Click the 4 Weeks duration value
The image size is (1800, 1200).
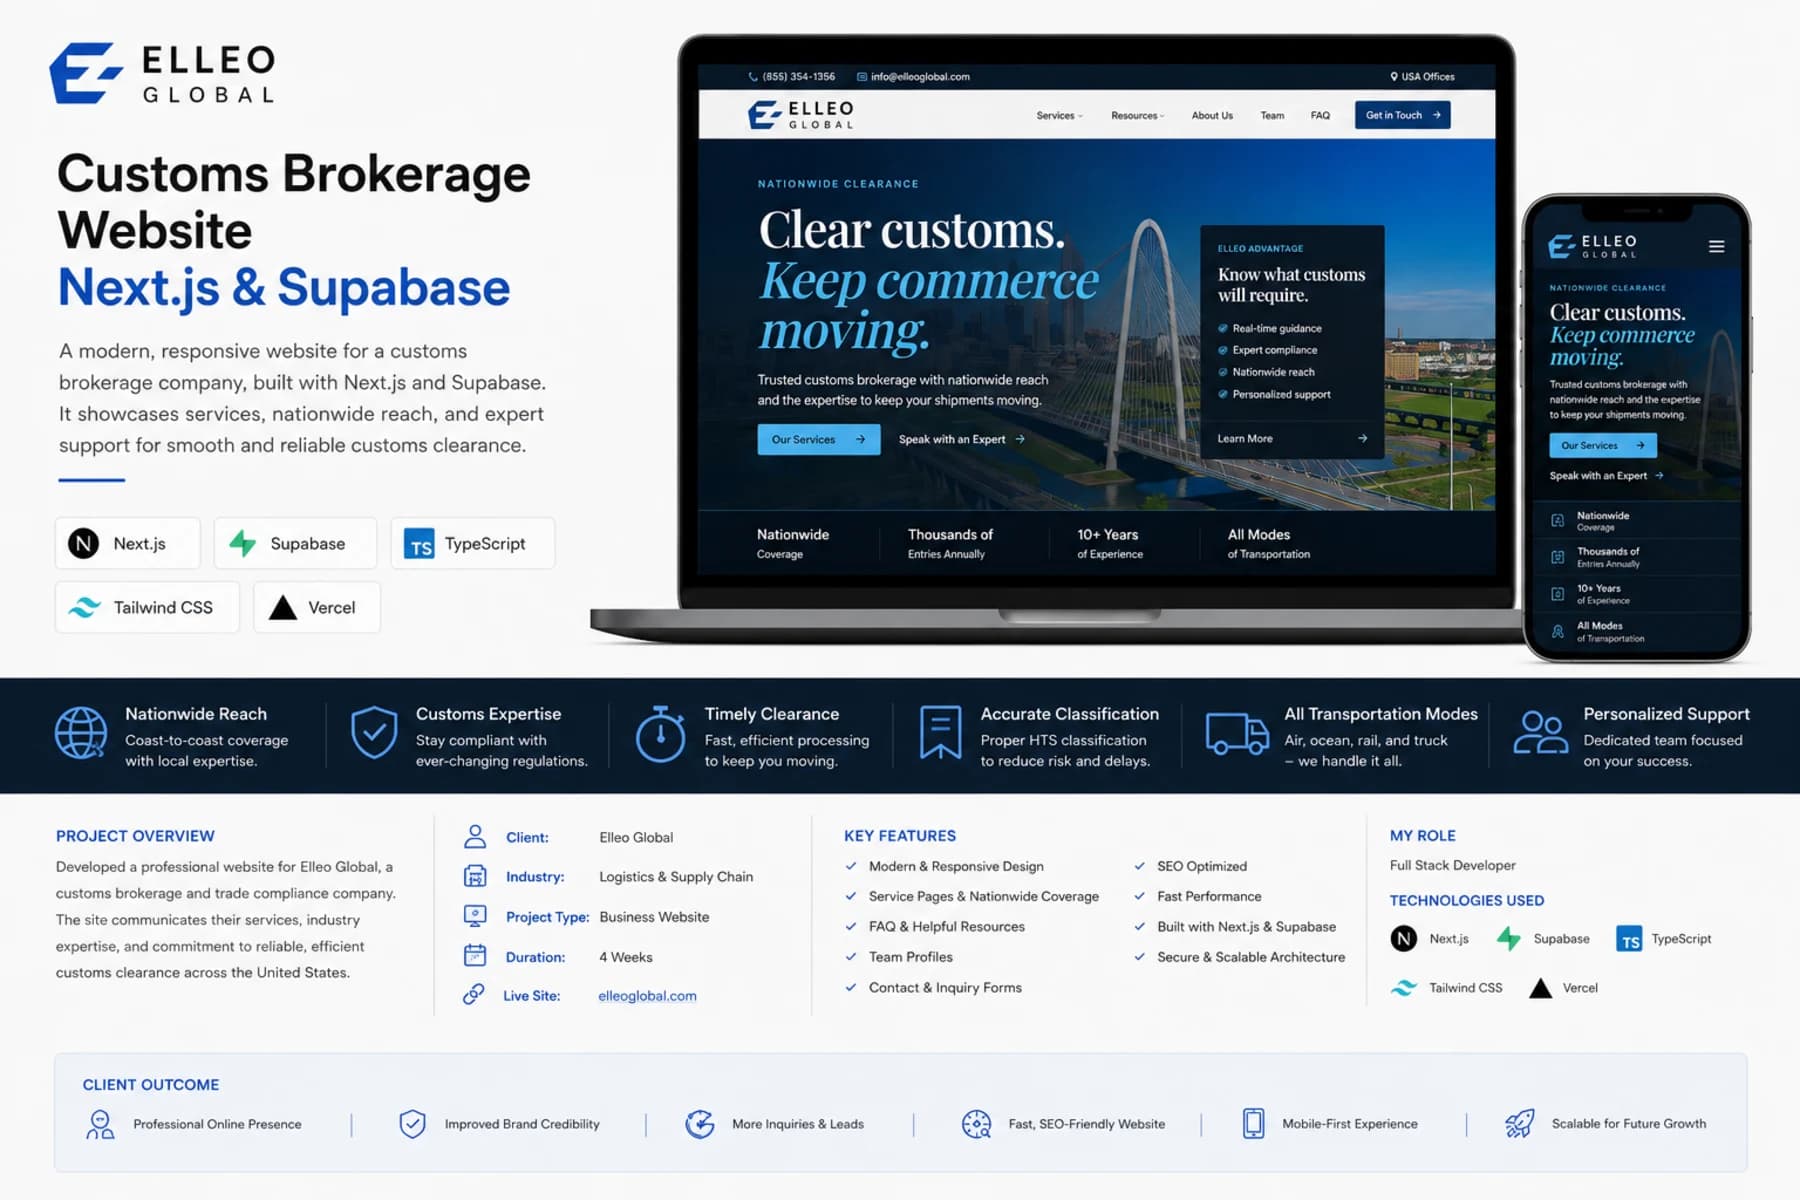(625, 957)
